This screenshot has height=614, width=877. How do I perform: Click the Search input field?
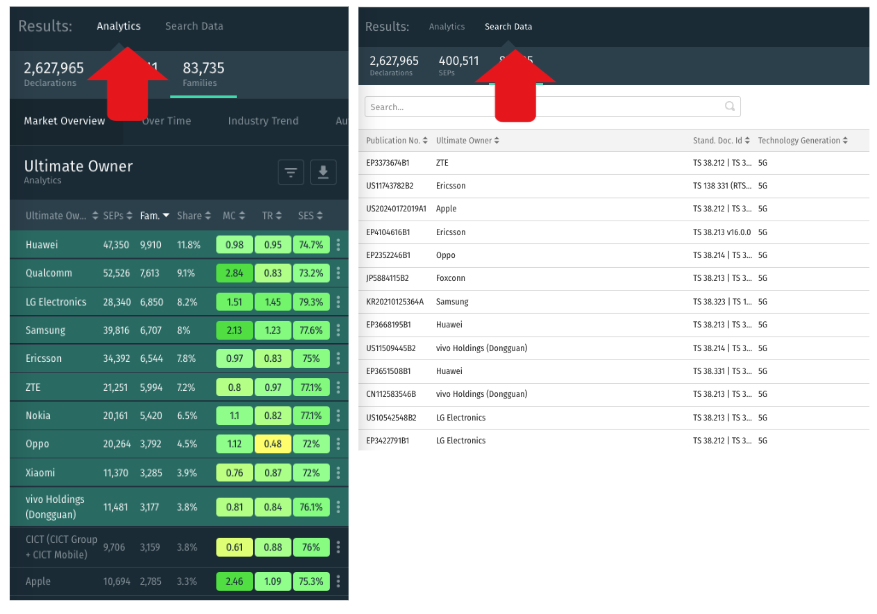coord(552,106)
